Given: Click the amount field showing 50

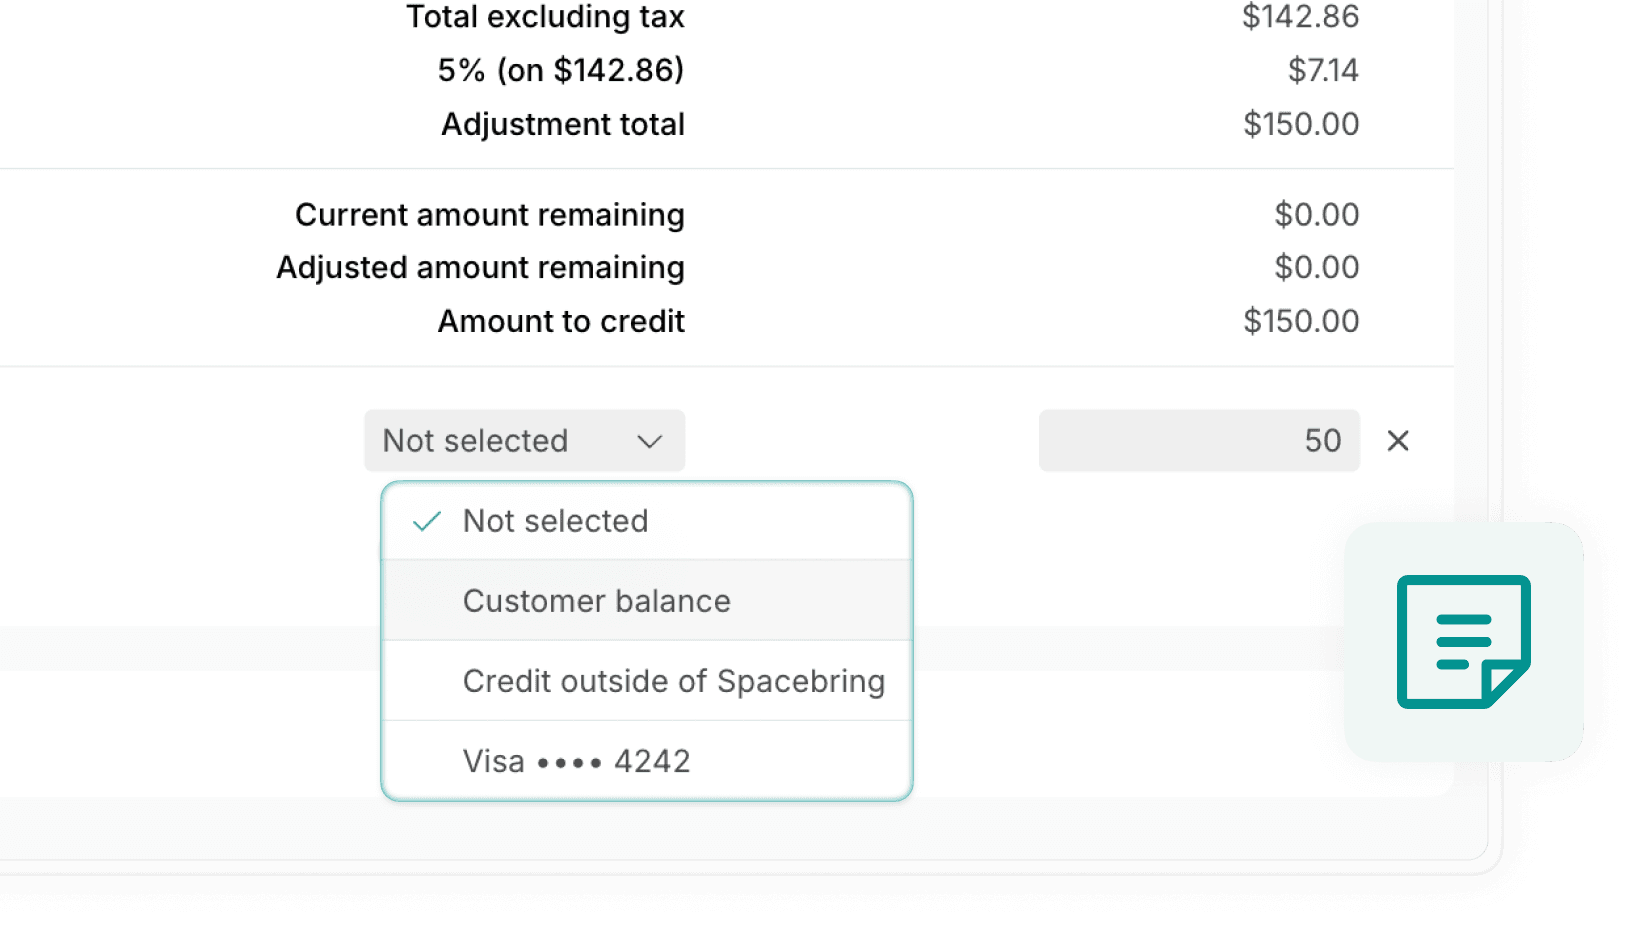Looking at the screenshot, I should (1198, 441).
